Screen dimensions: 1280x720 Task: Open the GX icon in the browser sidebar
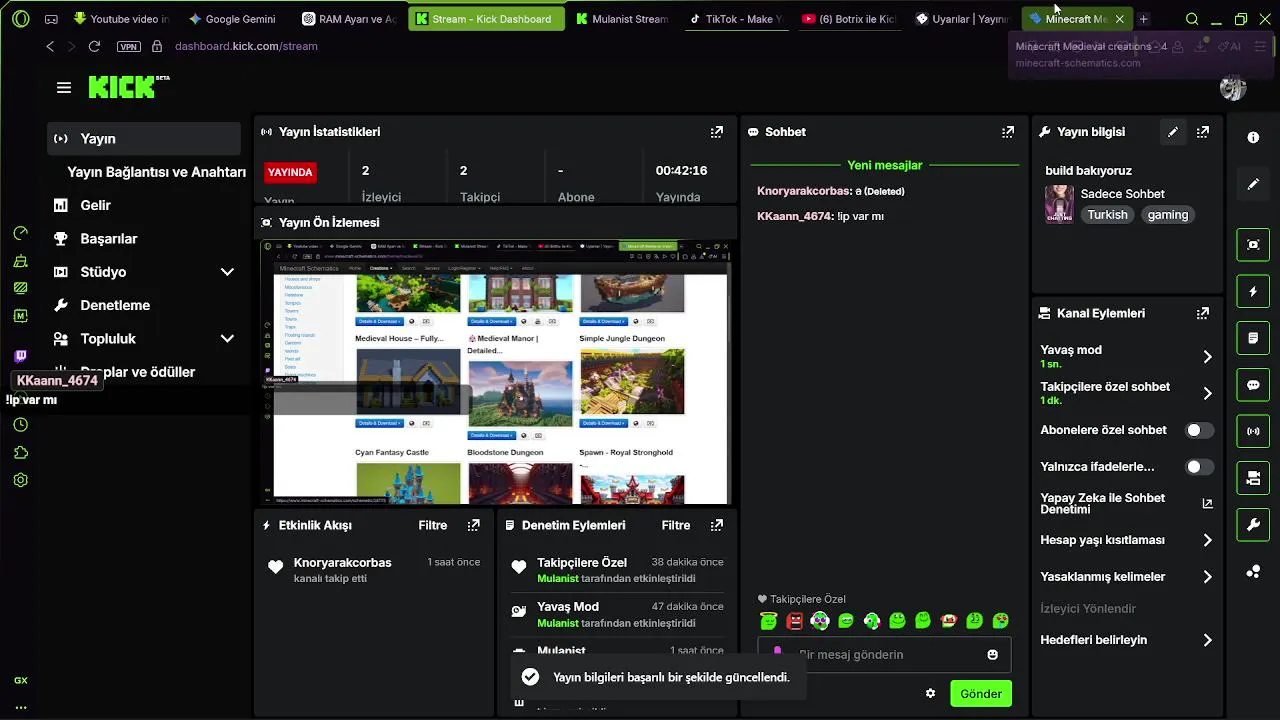point(21,680)
